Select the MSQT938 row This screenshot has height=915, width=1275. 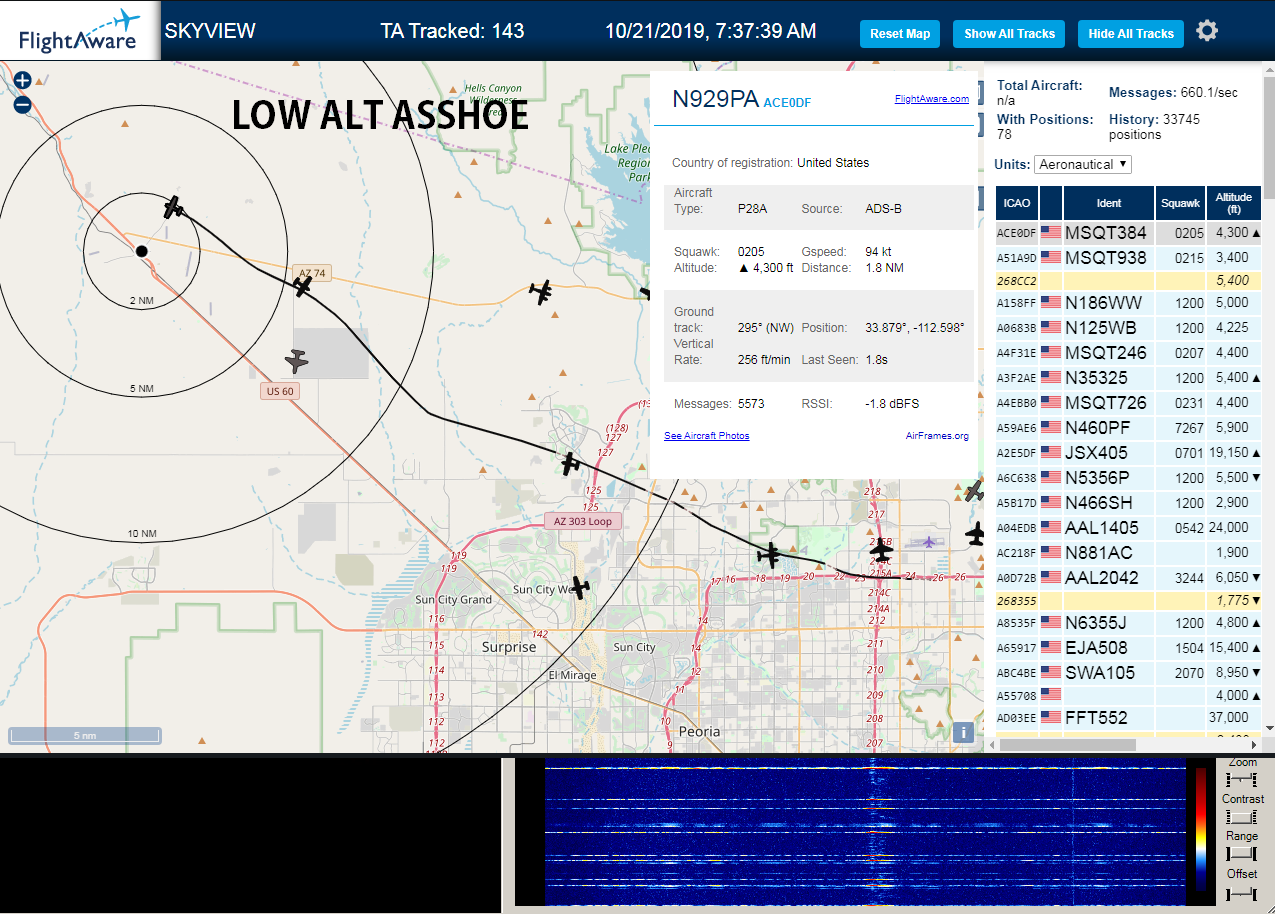click(x=1129, y=258)
